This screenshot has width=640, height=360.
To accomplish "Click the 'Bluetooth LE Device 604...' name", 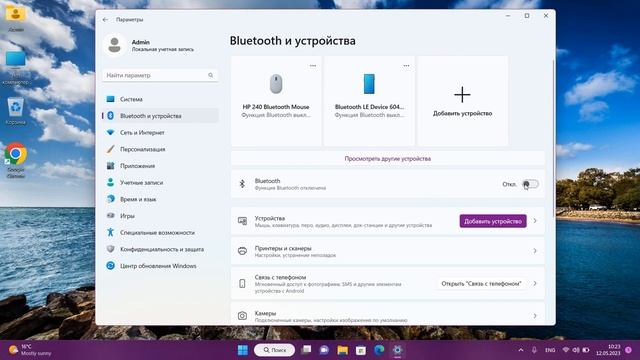I will coord(369,107).
